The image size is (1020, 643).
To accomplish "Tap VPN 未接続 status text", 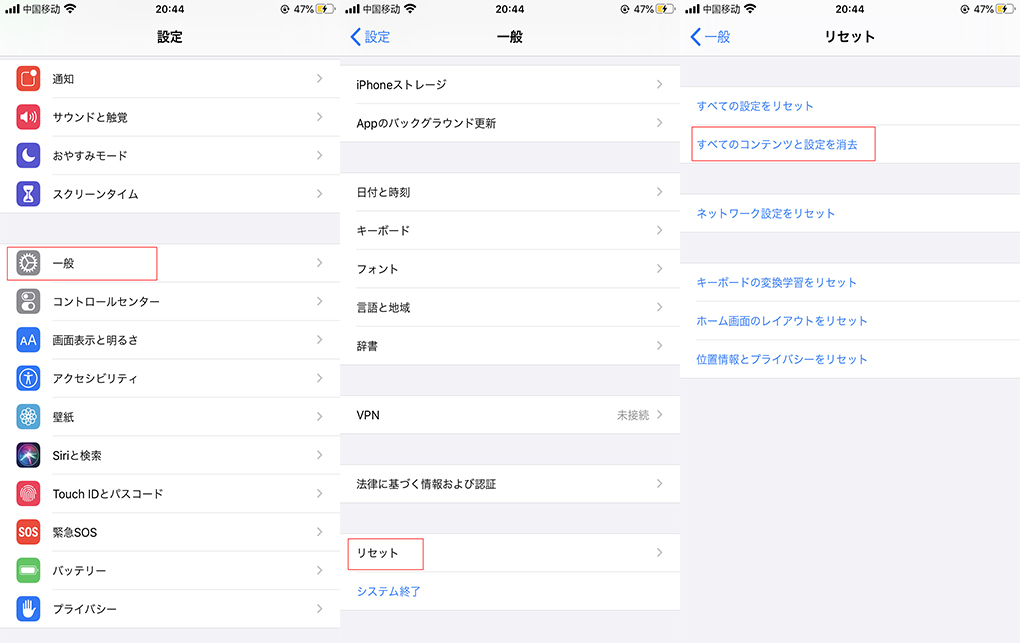I will click(x=633, y=415).
